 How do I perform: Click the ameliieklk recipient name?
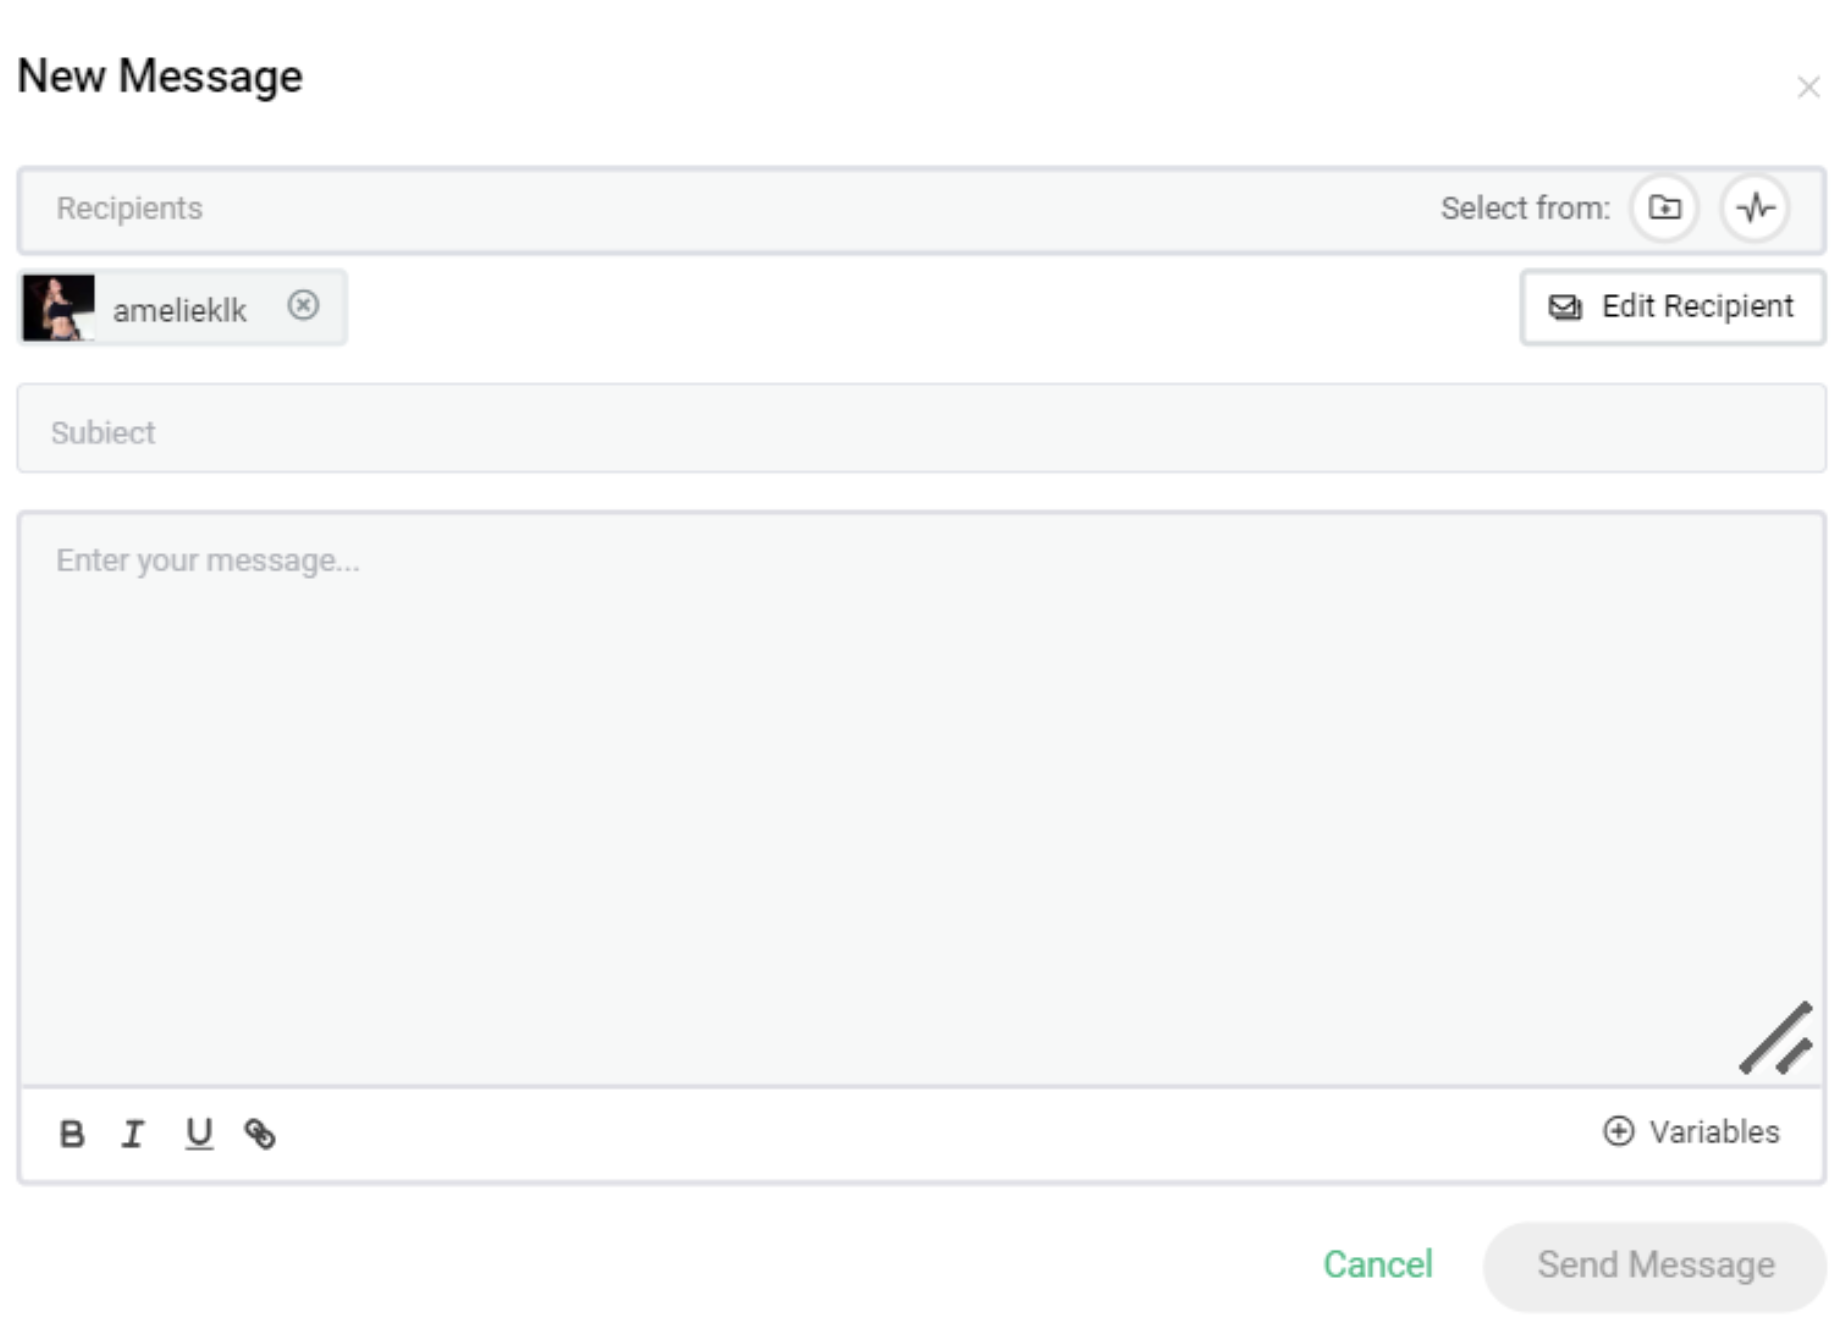pos(179,311)
